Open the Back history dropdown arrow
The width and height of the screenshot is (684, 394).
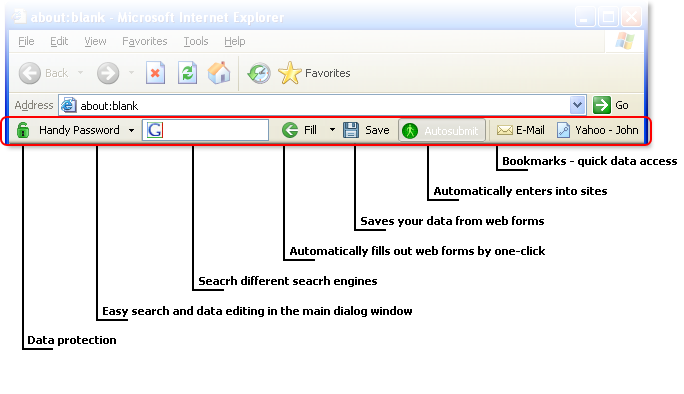point(80,73)
